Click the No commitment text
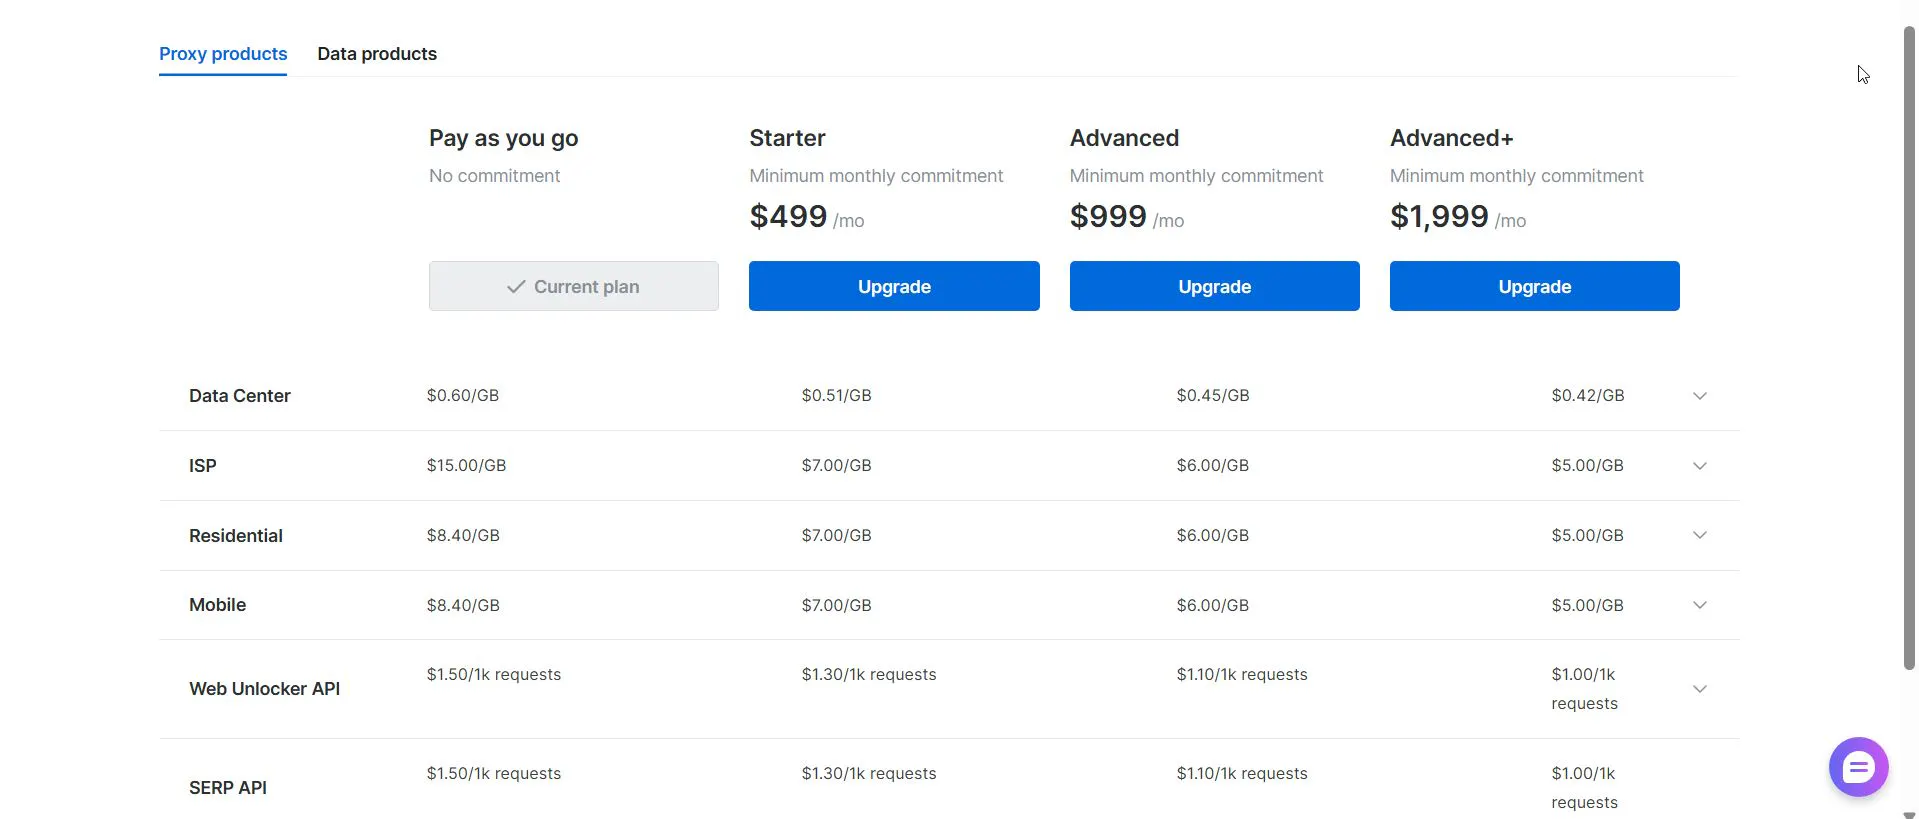Viewport: 1919px width, 819px height. 495,176
